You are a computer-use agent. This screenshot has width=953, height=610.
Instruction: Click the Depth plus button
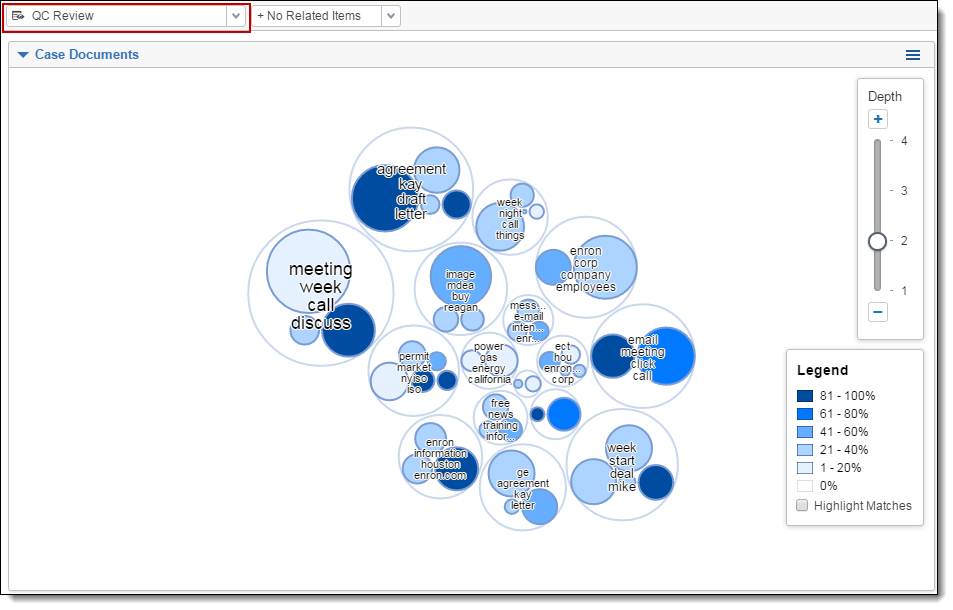pyautogui.click(x=877, y=120)
